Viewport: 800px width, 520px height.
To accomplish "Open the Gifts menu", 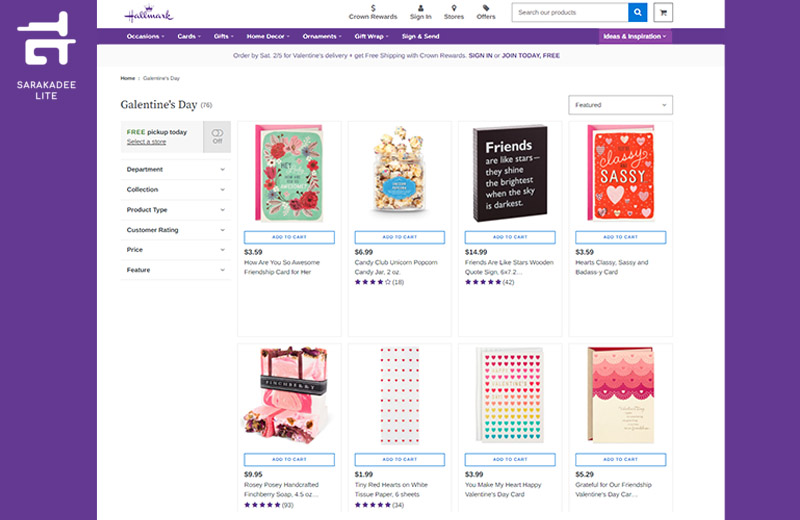I will pyautogui.click(x=223, y=36).
